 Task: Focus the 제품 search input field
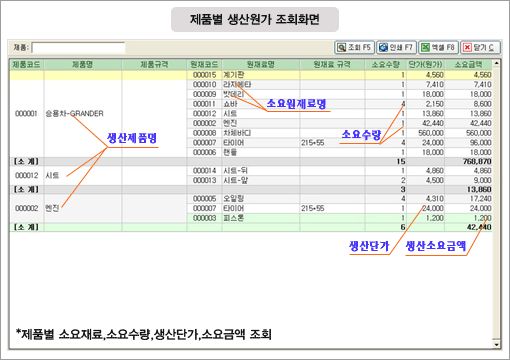78,48
